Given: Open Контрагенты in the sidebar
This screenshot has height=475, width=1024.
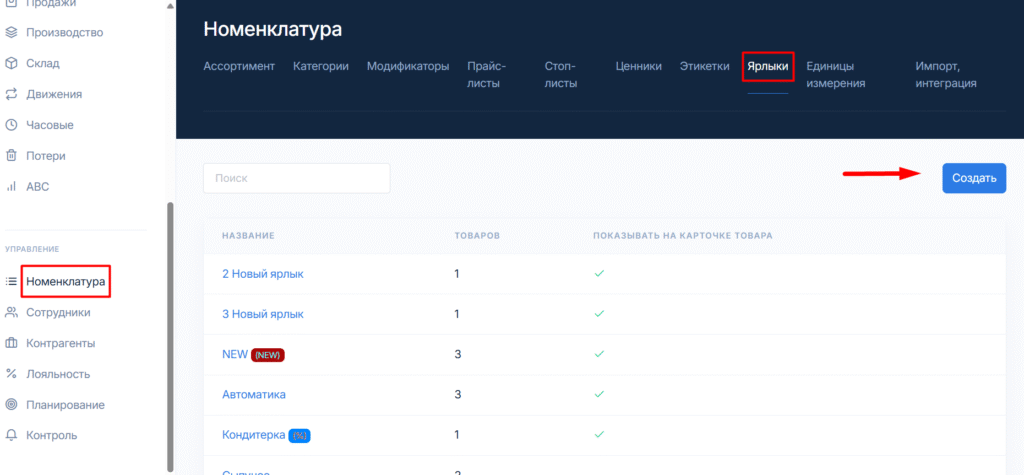Looking at the screenshot, I should pyautogui.click(x=61, y=343).
